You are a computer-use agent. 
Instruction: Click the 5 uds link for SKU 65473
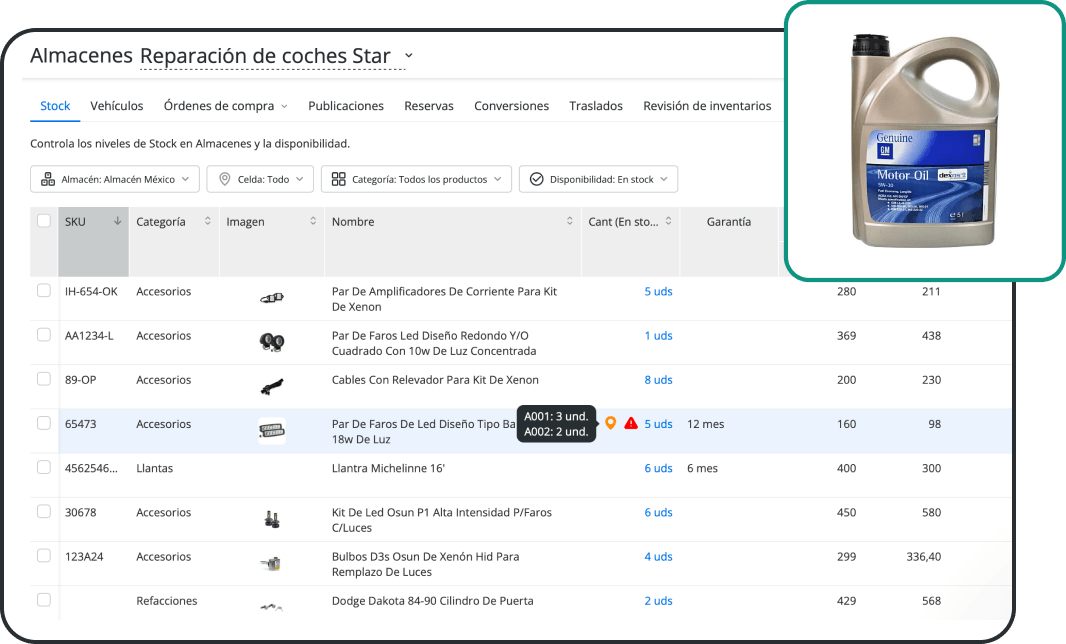(x=658, y=424)
